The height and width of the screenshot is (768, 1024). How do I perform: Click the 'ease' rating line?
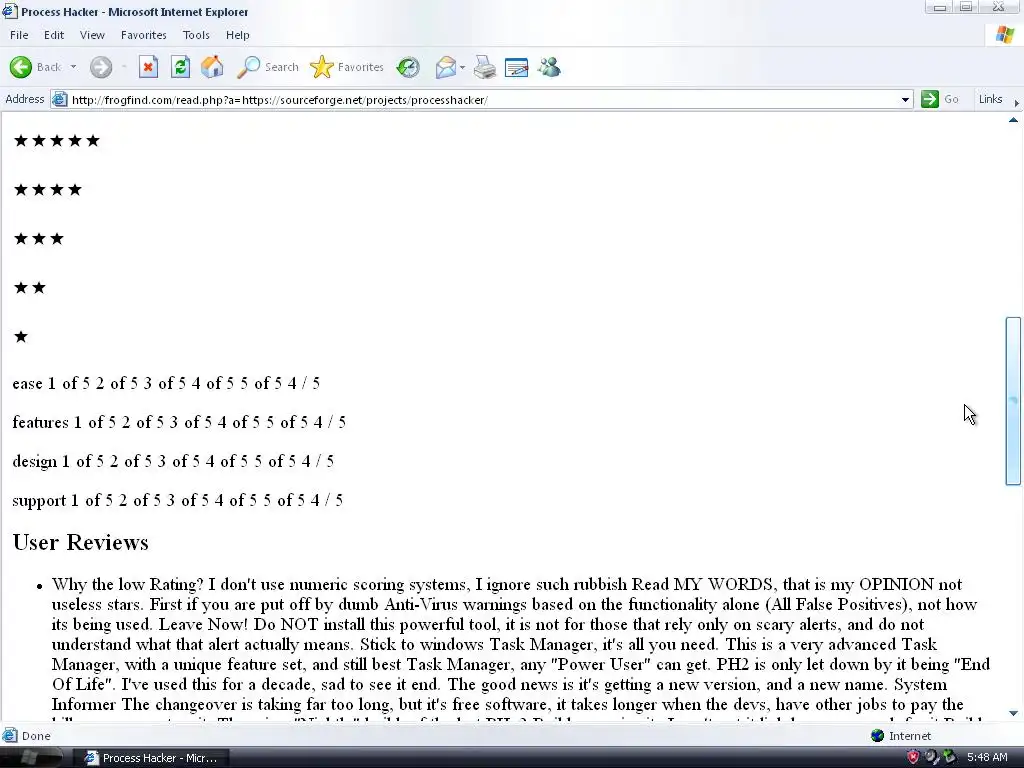coord(166,383)
